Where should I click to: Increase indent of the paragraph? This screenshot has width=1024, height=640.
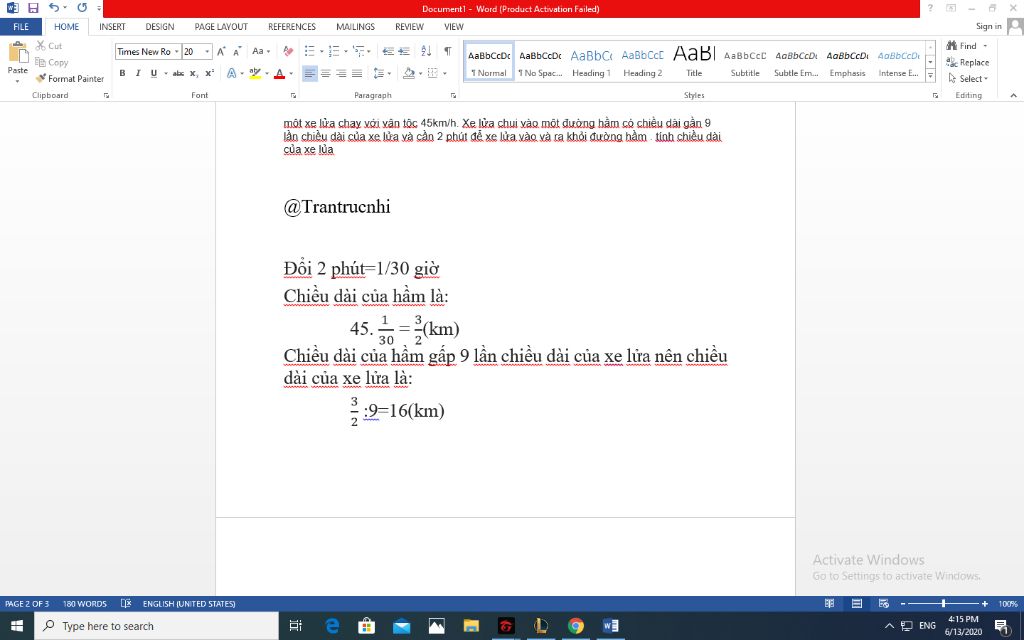coord(404,52)
